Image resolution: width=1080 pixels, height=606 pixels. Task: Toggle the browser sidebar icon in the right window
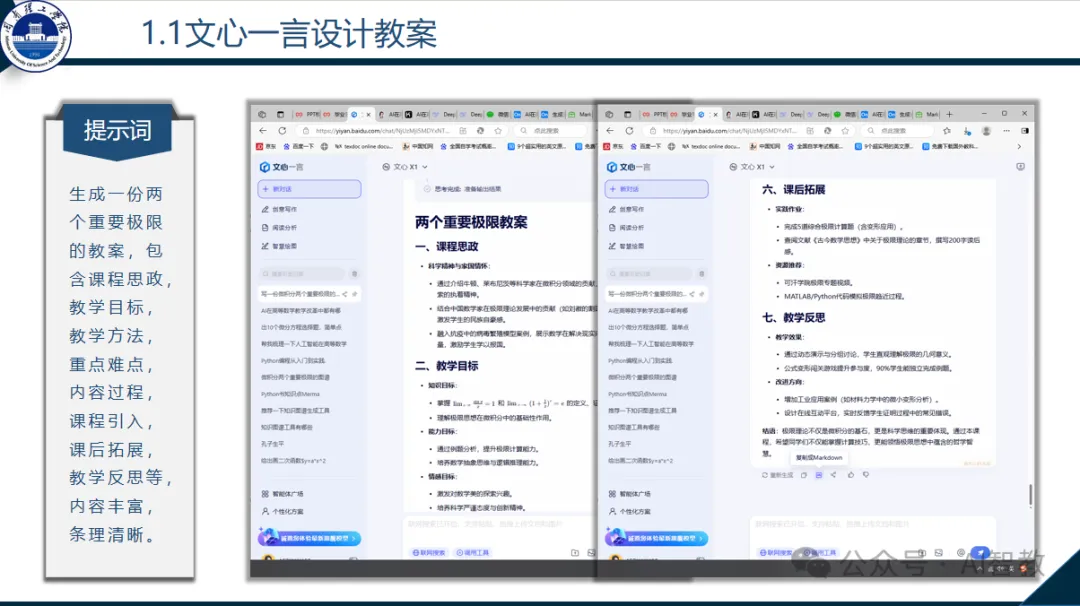(1025, 130)
